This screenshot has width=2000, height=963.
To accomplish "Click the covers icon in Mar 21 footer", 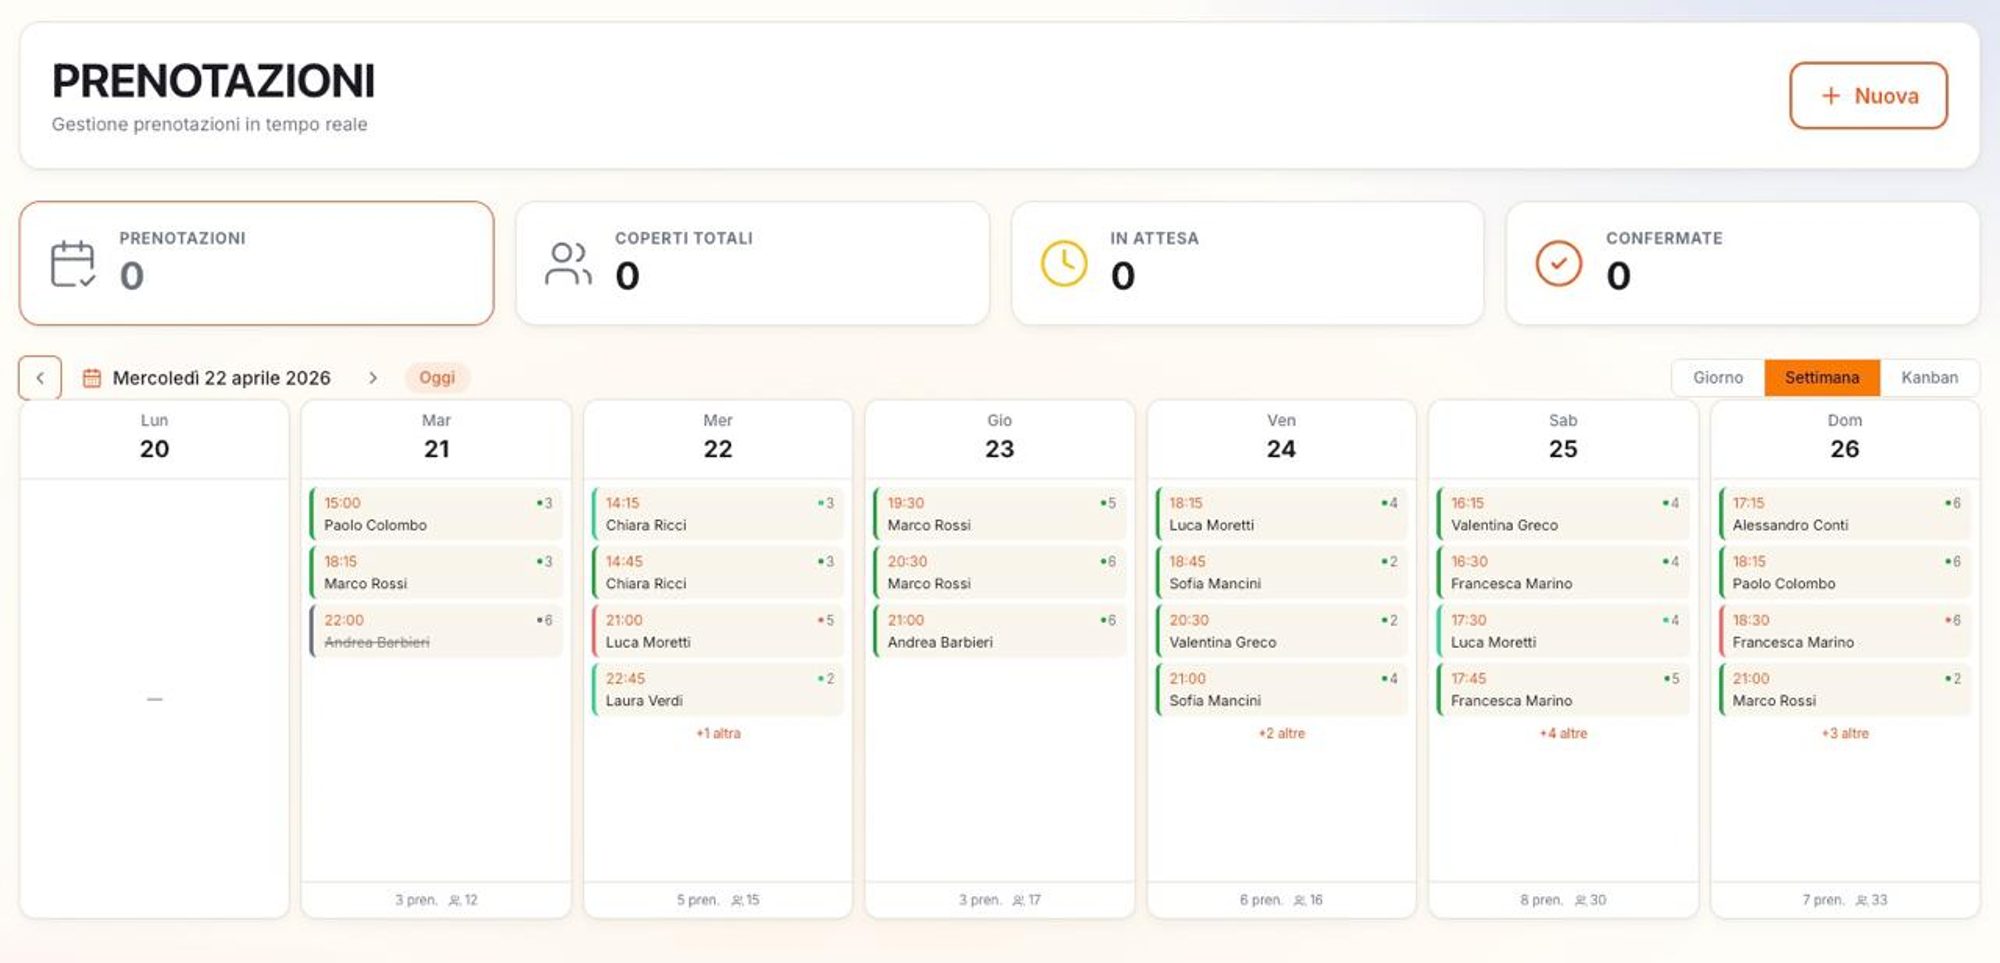I will (455, 900).
